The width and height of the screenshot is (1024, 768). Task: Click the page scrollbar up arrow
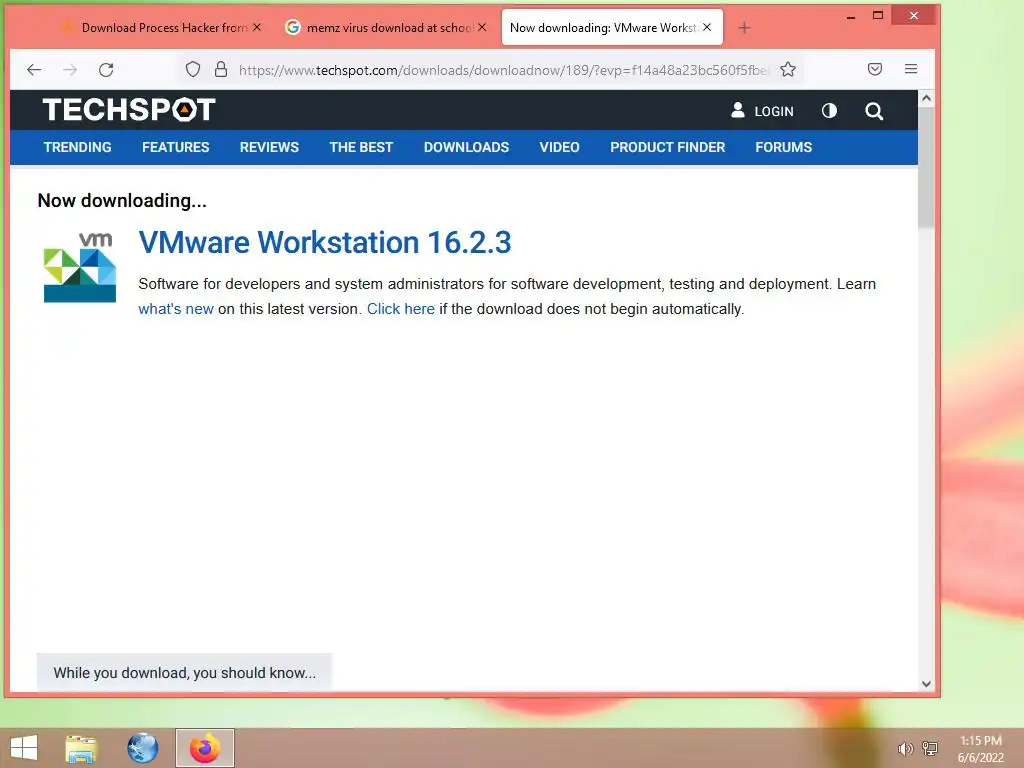[x=926, y=99]
